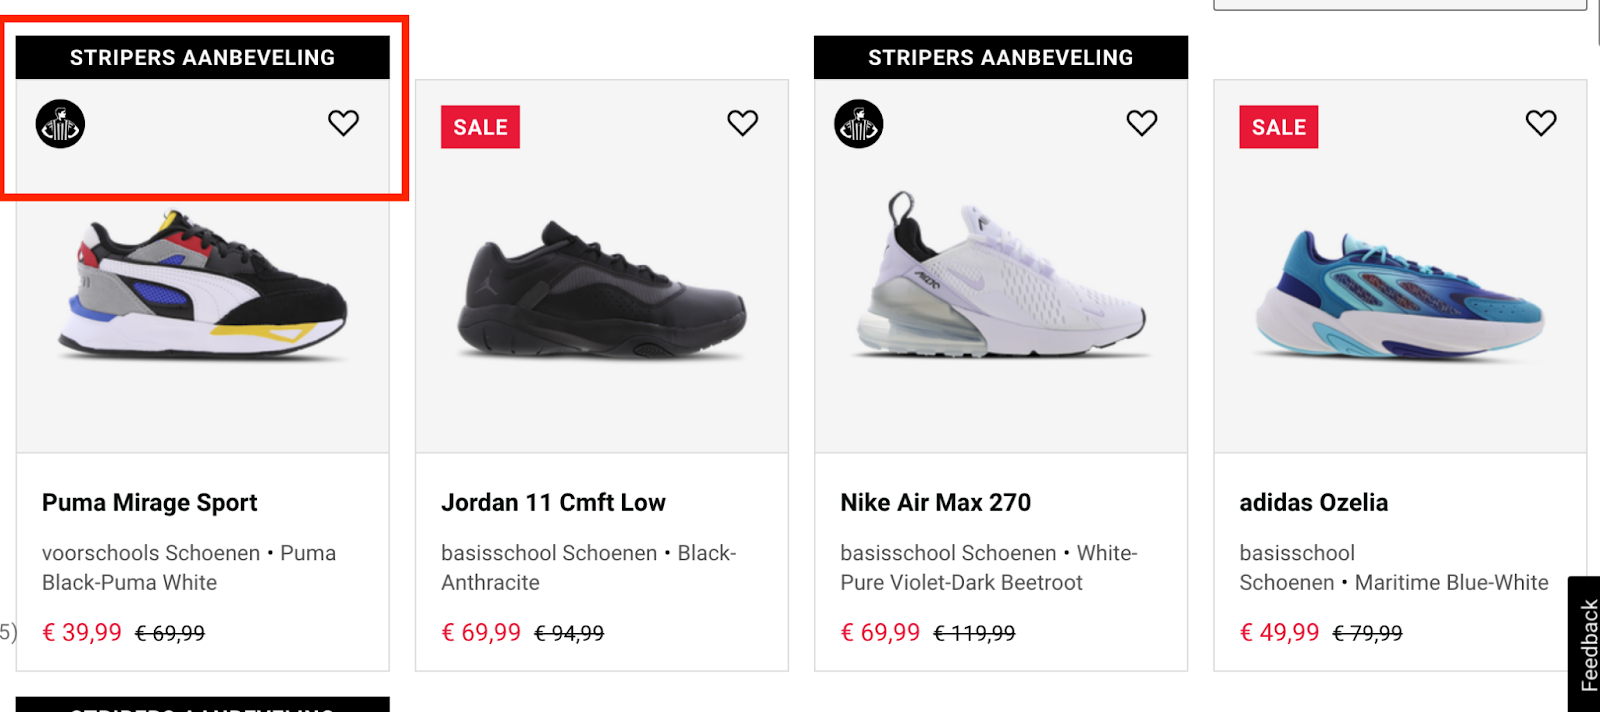Click the wishlist heart icon on adidas Ozelia

(x=1540, y=122)
